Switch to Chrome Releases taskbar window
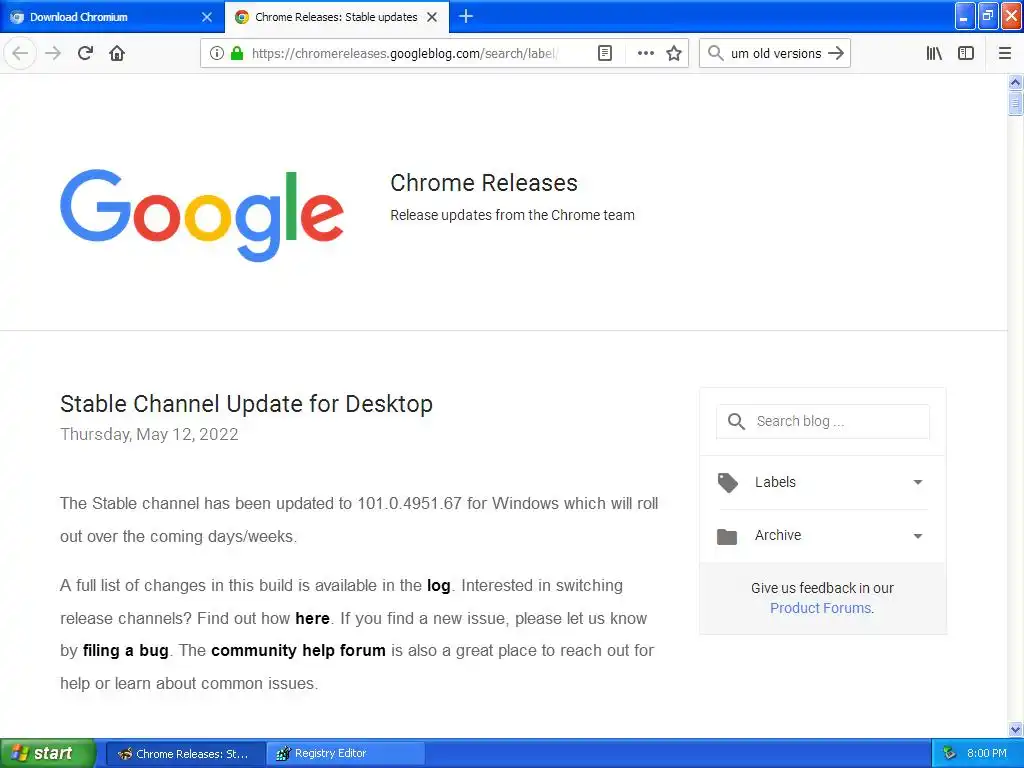 pos(185,754)
